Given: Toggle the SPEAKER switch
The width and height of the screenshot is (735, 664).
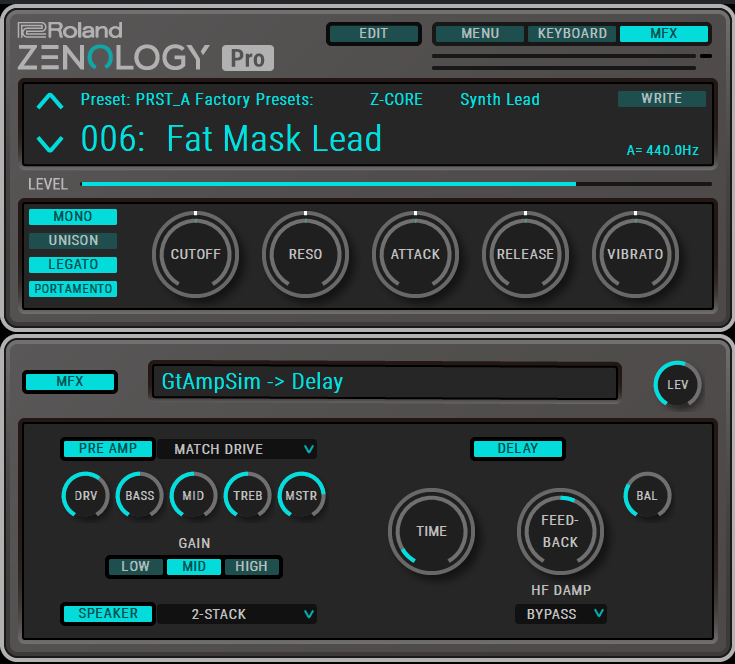Looking at the screenshot, I should pyautogui.click(x=108, y=613).
